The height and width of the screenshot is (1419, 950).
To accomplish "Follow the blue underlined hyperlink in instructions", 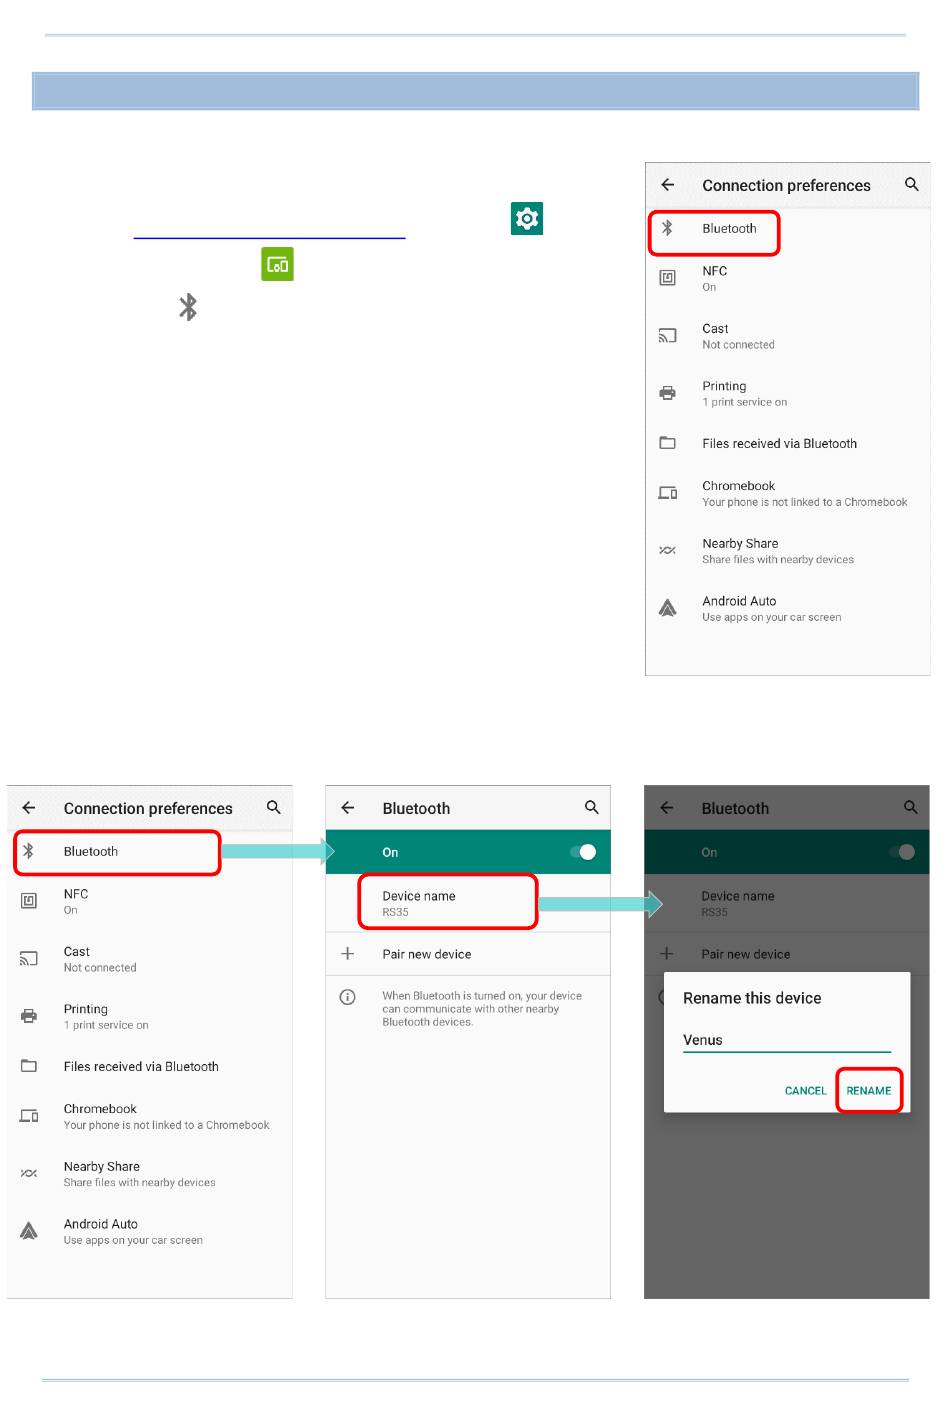I will (x=269, y=229).
